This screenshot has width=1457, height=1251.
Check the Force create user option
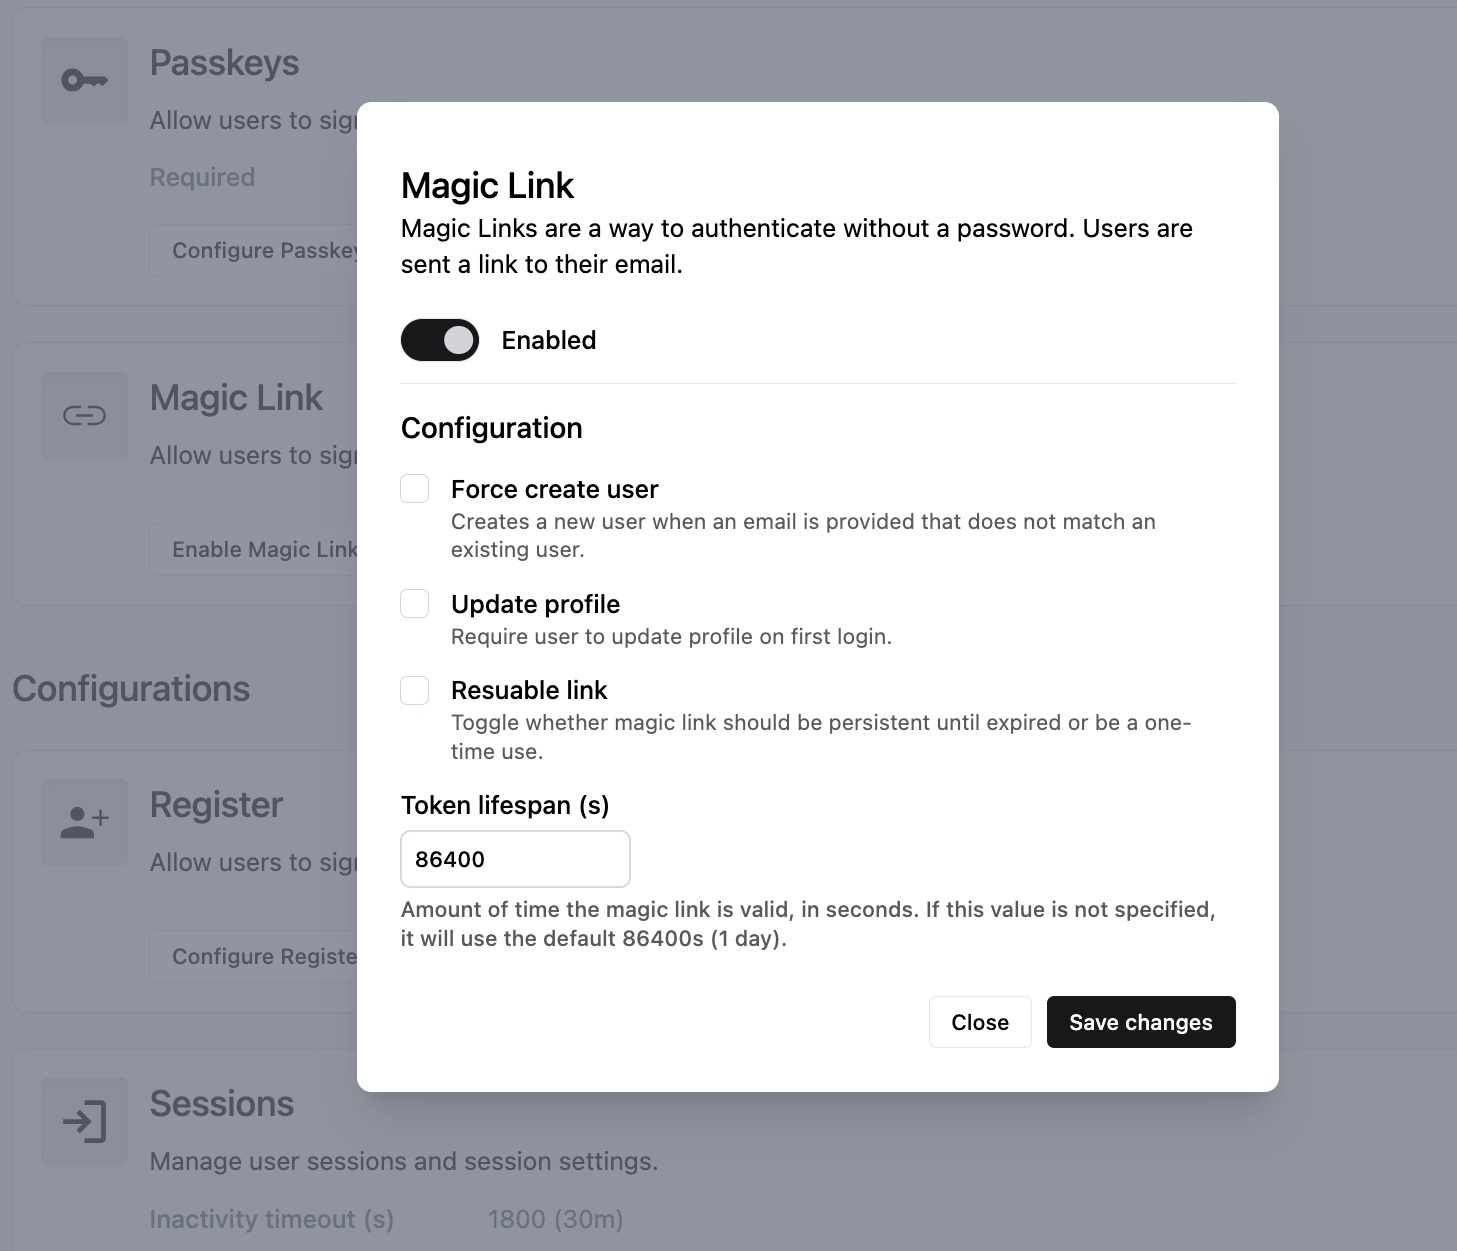pyautogui.click(x=414, y=488)
